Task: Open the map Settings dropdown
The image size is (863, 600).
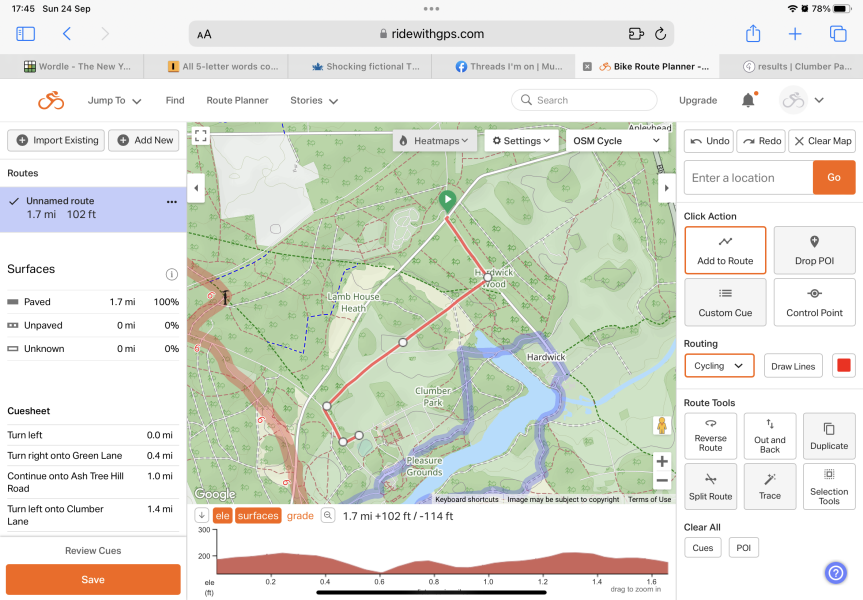Action: point(521,141)
